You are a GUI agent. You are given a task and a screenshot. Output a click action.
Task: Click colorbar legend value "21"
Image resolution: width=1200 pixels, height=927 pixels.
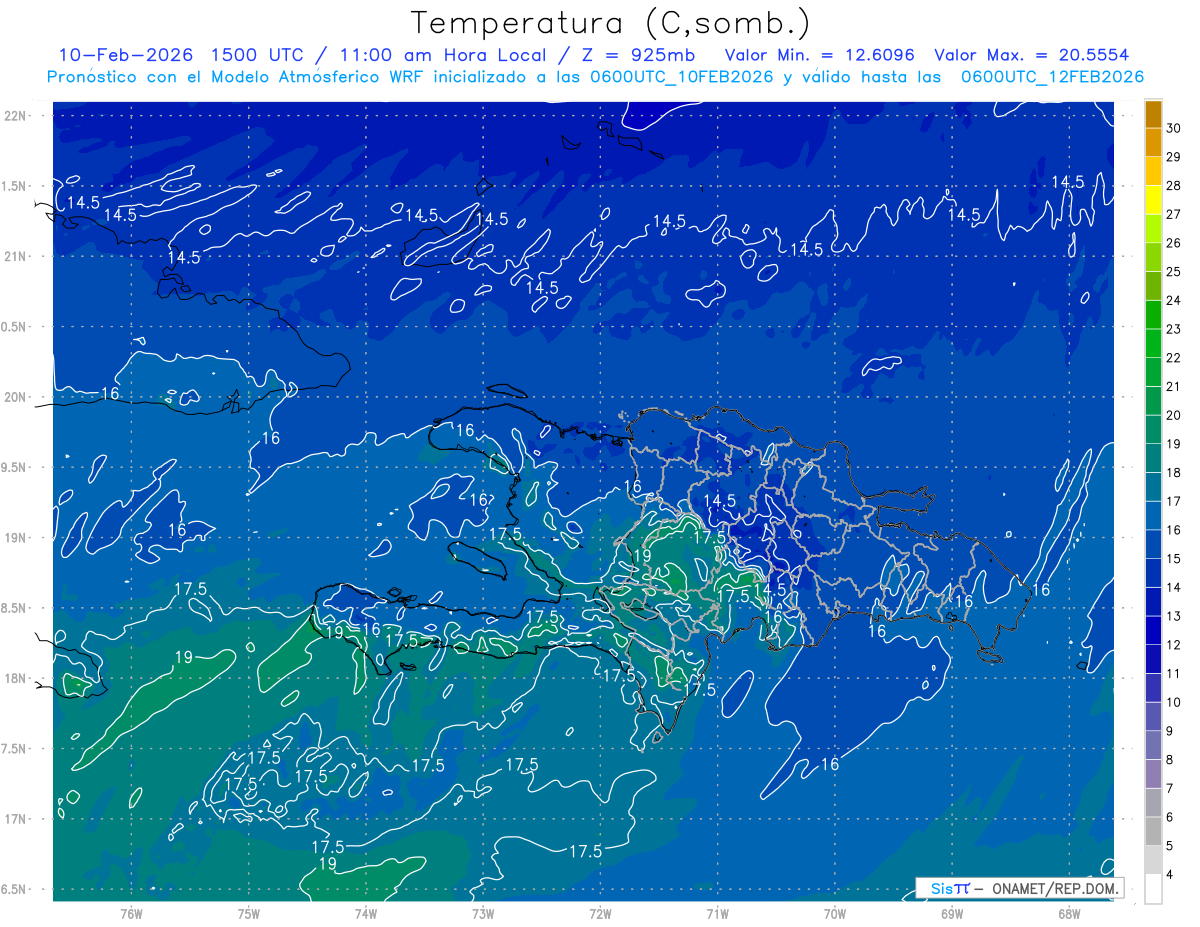pyautogui.click(x=1173, y=387)
